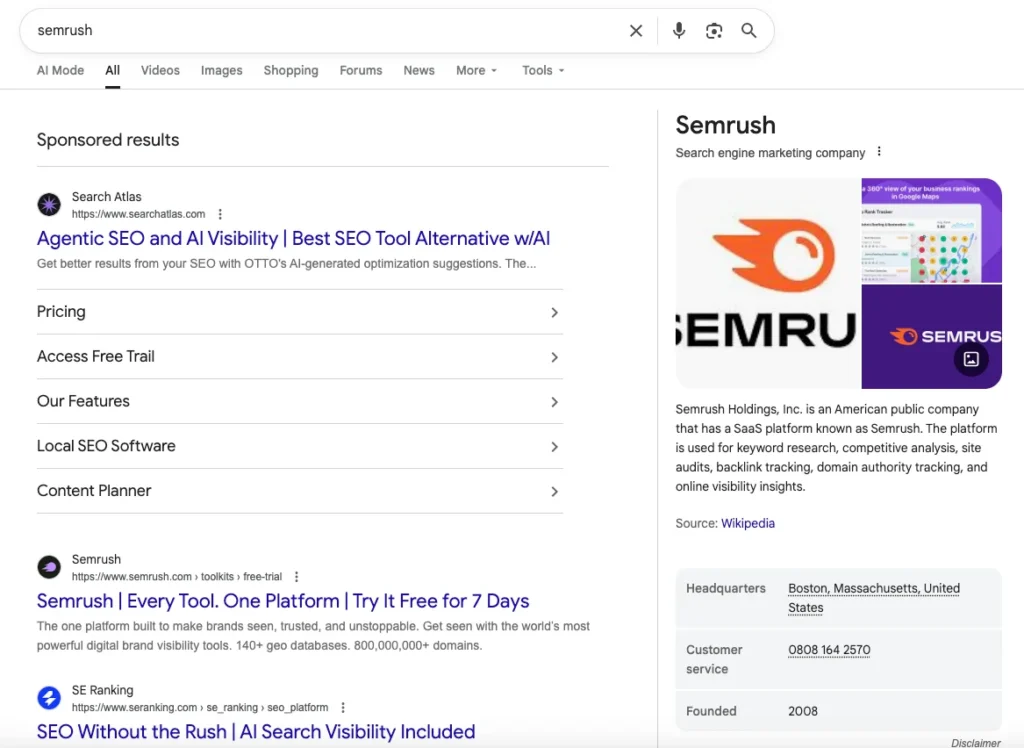1024x748 pixels.
Task: Open the Agentic SEO and AI Visibility result
Action: click(293, 238)
